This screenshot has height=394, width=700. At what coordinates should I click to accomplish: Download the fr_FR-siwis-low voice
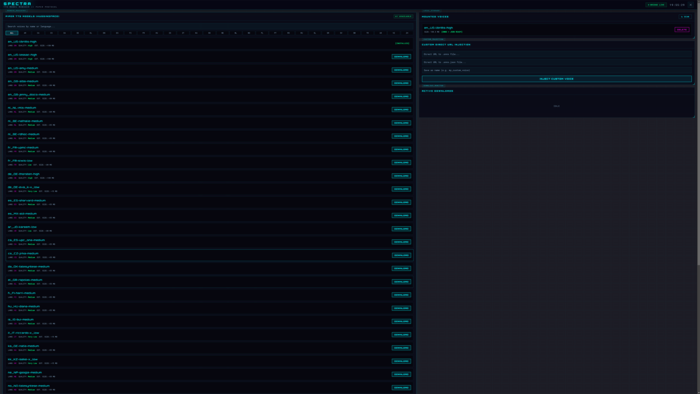(401, 162)
